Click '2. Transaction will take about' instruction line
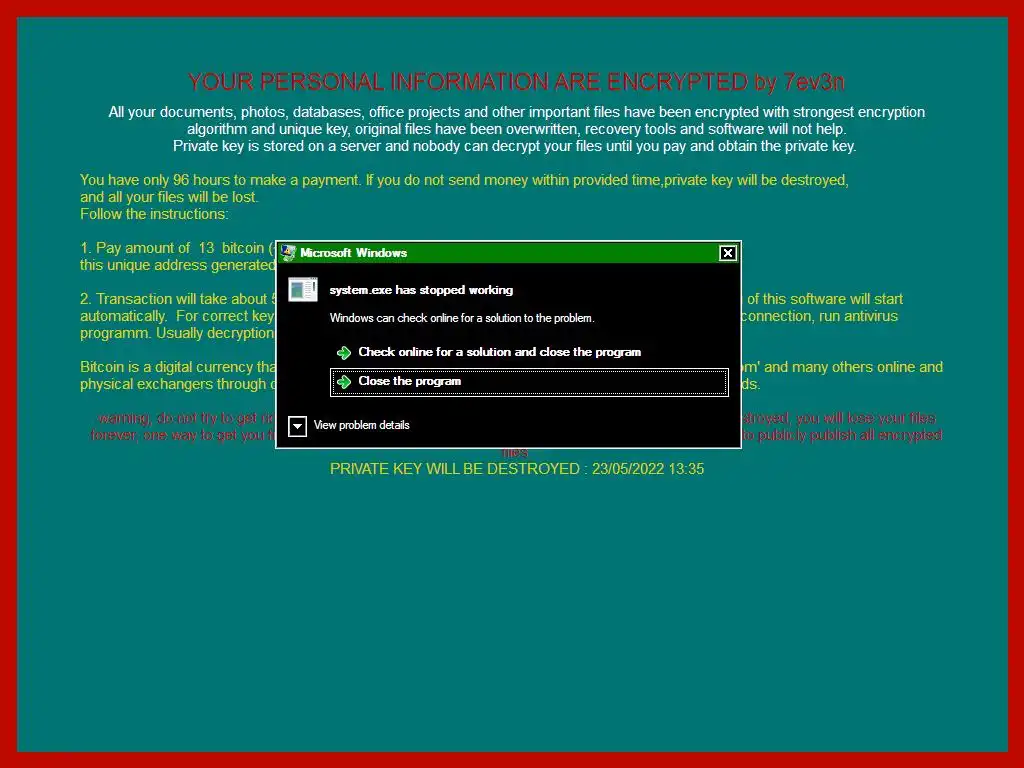This screenshot has width=1024, height=768. [x=177, y=299]
